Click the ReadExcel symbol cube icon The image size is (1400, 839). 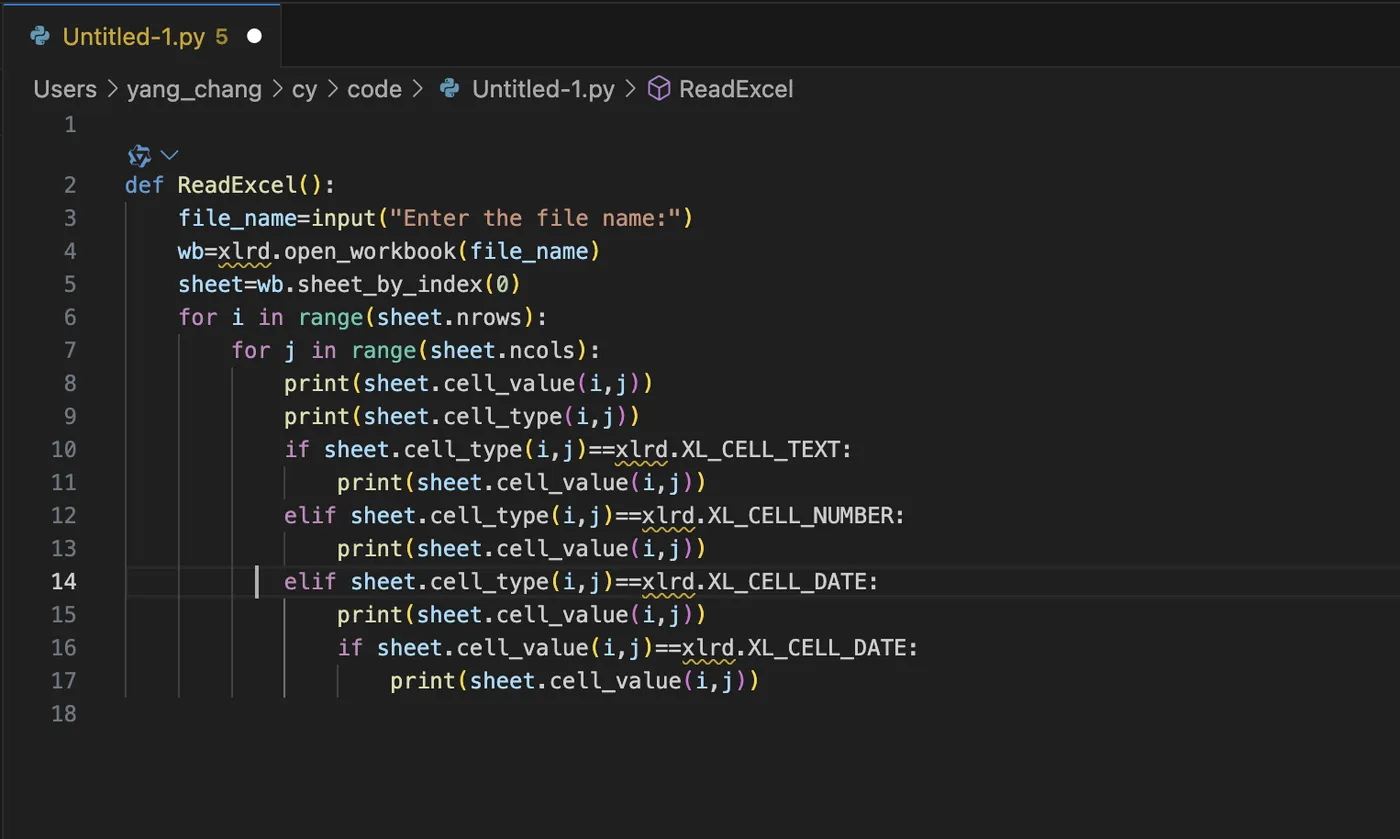(x=658, y=89)
